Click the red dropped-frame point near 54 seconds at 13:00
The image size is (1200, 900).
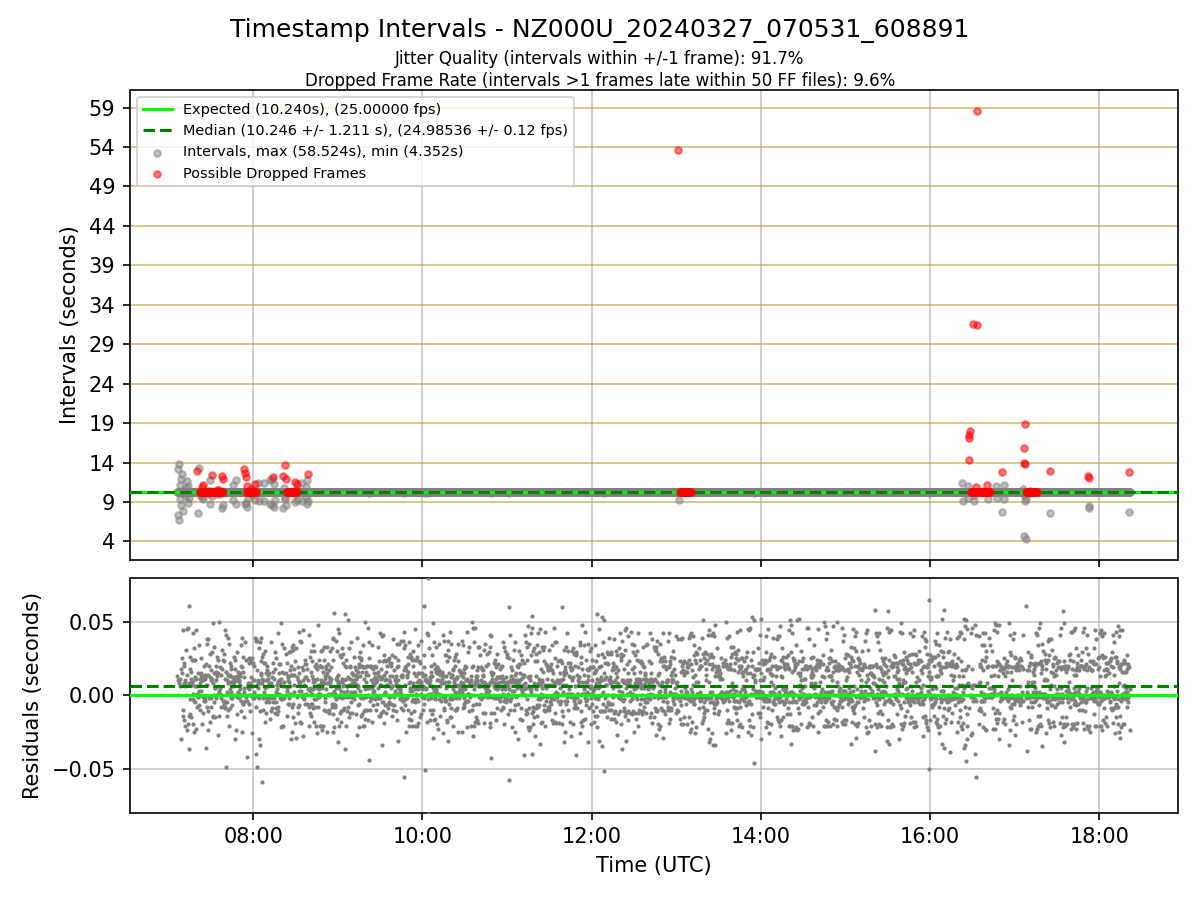(678, 150)
